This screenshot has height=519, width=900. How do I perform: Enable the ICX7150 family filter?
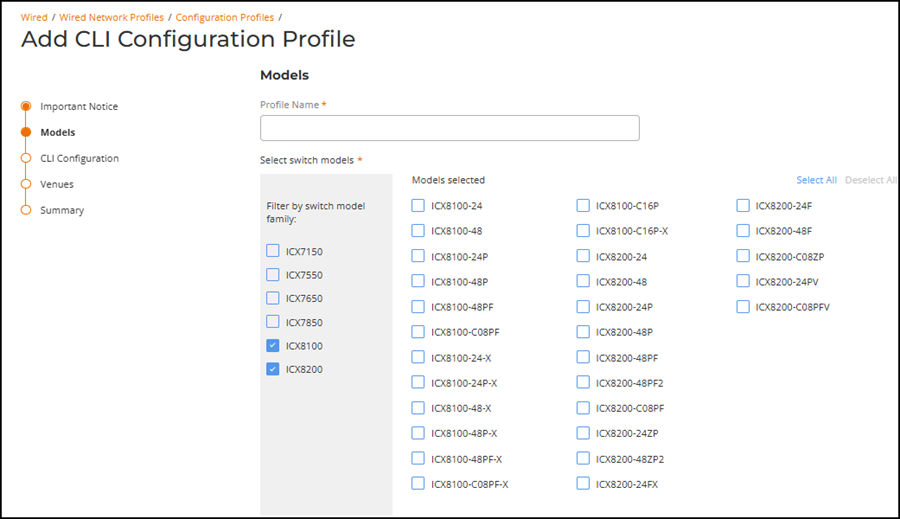(x=273, y=251)
